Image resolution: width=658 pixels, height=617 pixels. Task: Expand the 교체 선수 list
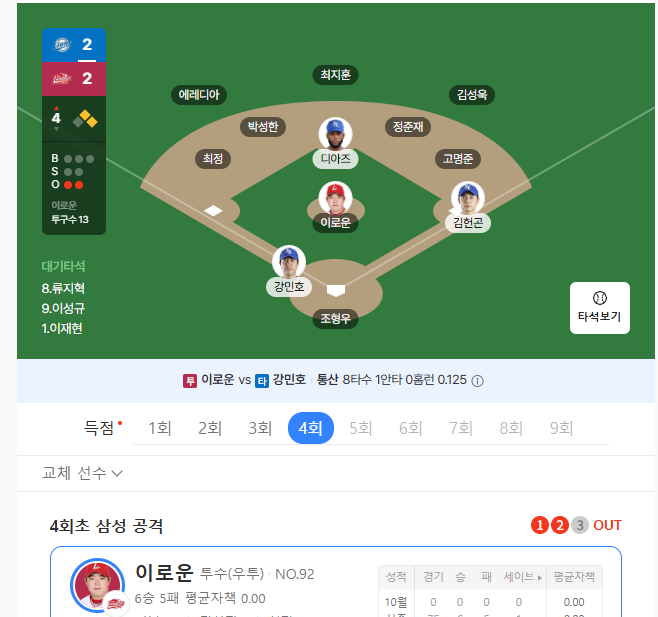click(x=82, y=473)
